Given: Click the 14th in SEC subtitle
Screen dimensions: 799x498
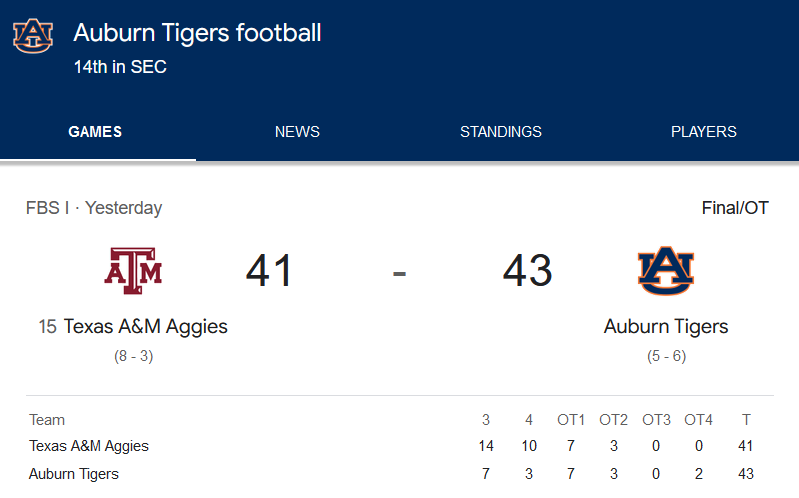Looking at the screenshot, I should click(x=120, y=68).
